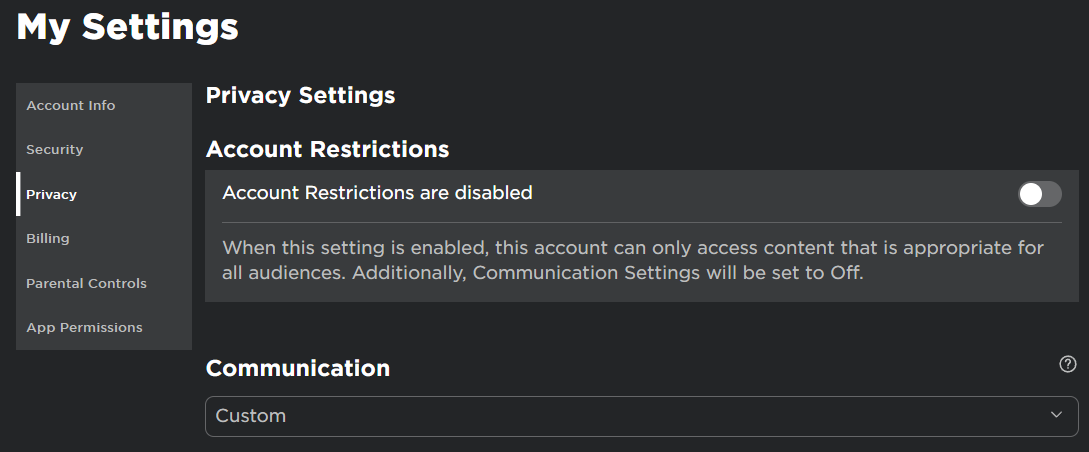1089x452 pixels.
Task: Toggle the Account Restrictions switch
Action: 1039,194
